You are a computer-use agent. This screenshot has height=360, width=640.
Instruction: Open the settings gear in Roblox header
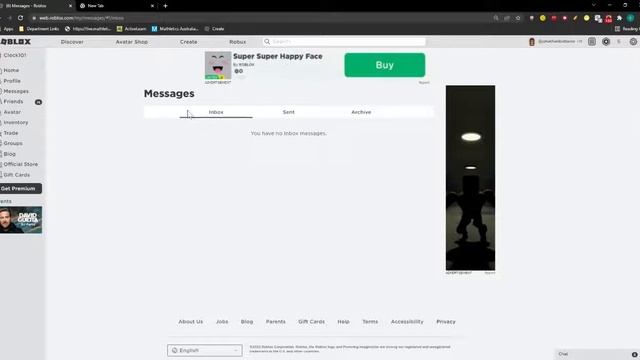coord(633,42)
